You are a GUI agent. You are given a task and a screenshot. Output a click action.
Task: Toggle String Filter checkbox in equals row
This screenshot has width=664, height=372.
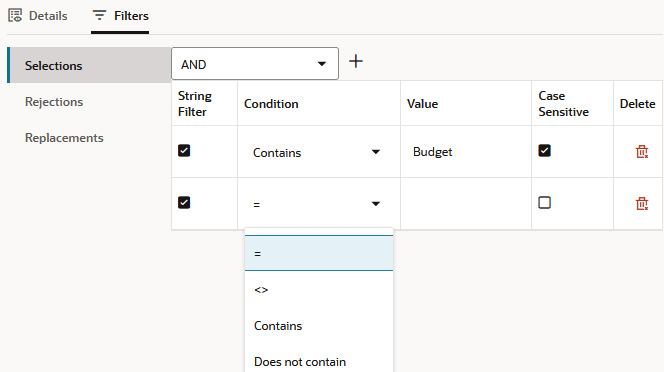coord(184,203)
